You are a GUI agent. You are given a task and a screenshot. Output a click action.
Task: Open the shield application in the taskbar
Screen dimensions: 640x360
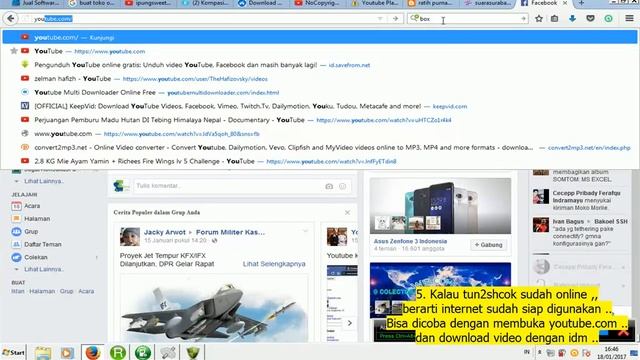(193, 353)
